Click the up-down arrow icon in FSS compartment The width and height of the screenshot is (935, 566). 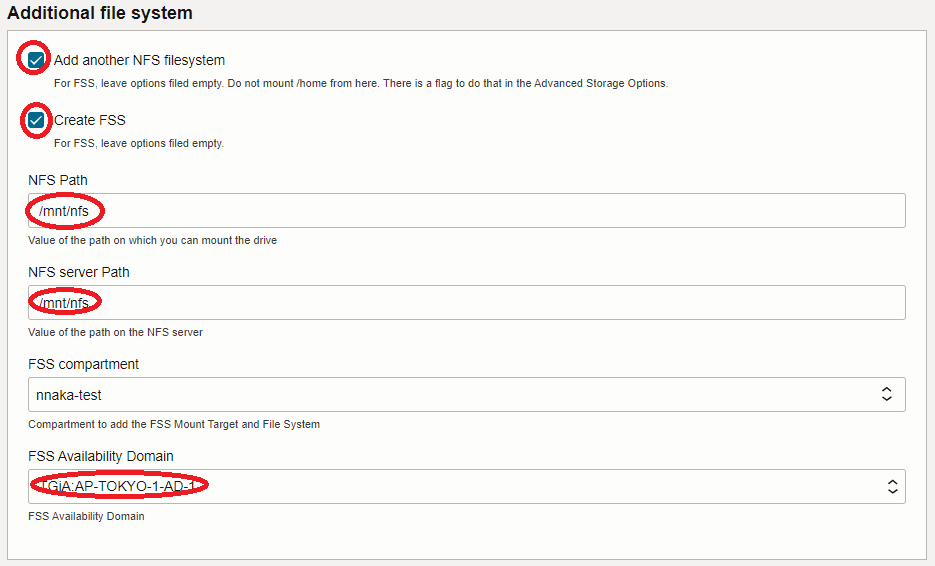coord(886,395)
